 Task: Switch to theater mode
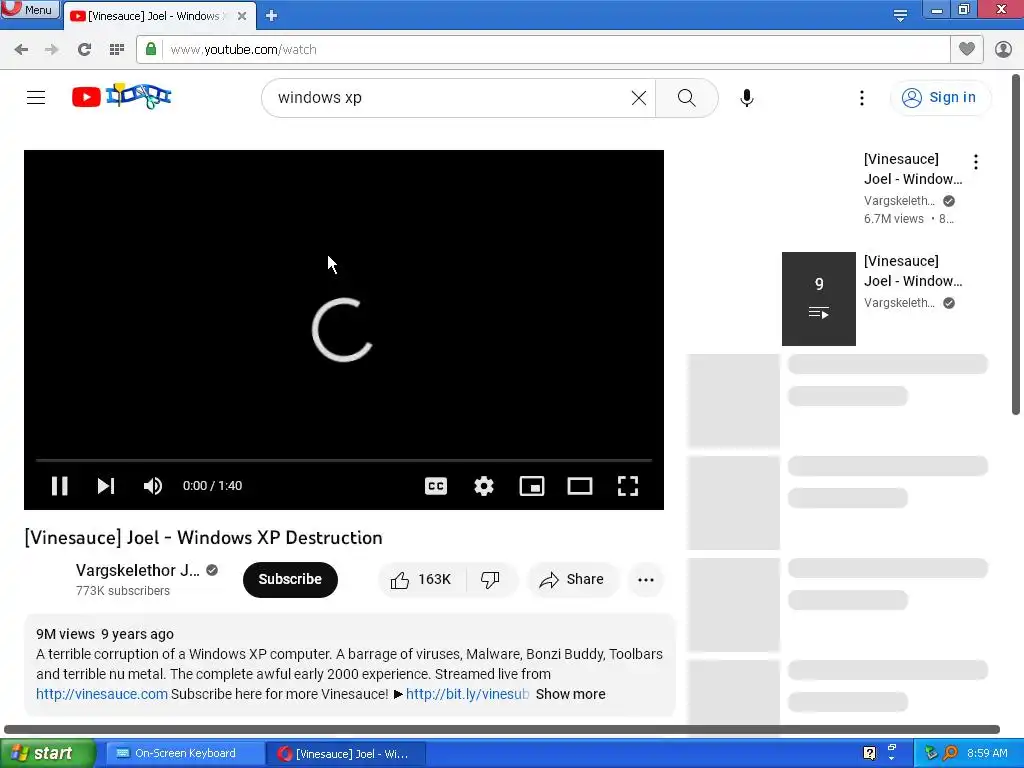[580, 486]
